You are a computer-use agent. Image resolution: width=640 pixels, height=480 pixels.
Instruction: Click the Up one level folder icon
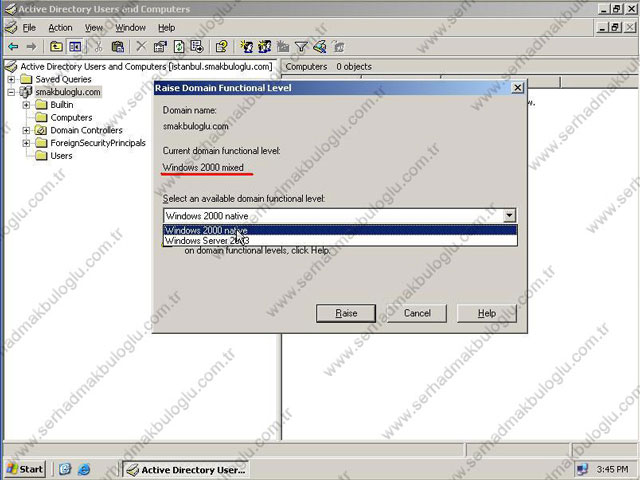(x=56, y=47)
